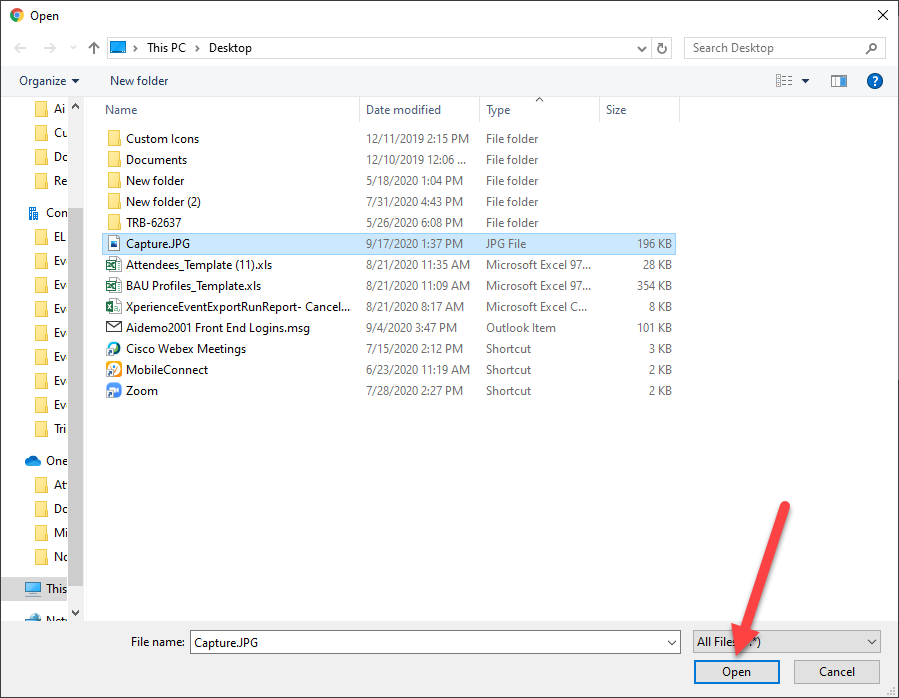Select the TRB-62637 folder
The width and height of the screenshot is (899, 698).
pos(153,223)
